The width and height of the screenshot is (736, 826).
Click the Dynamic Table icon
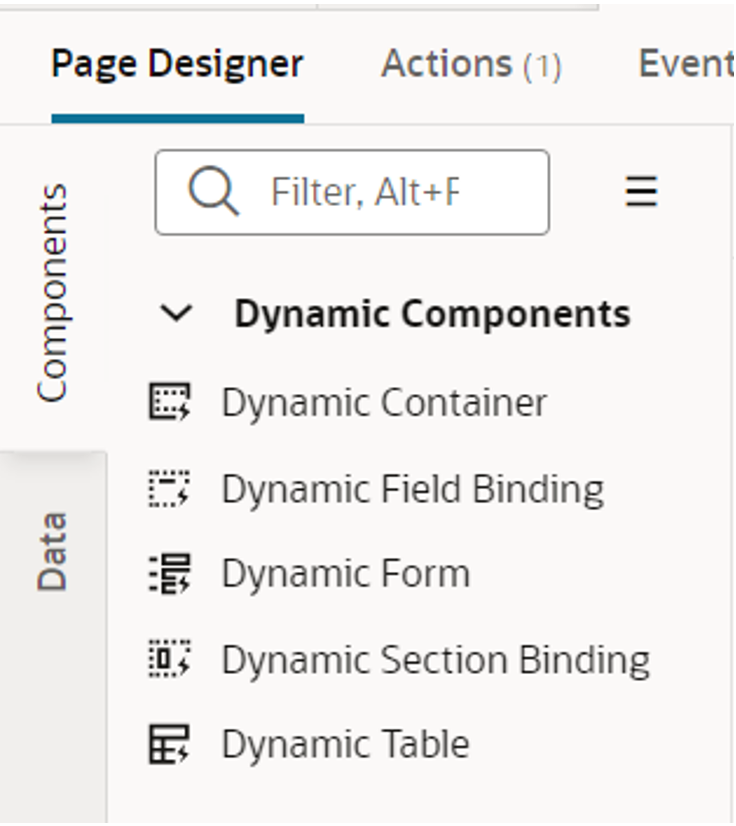169,745
